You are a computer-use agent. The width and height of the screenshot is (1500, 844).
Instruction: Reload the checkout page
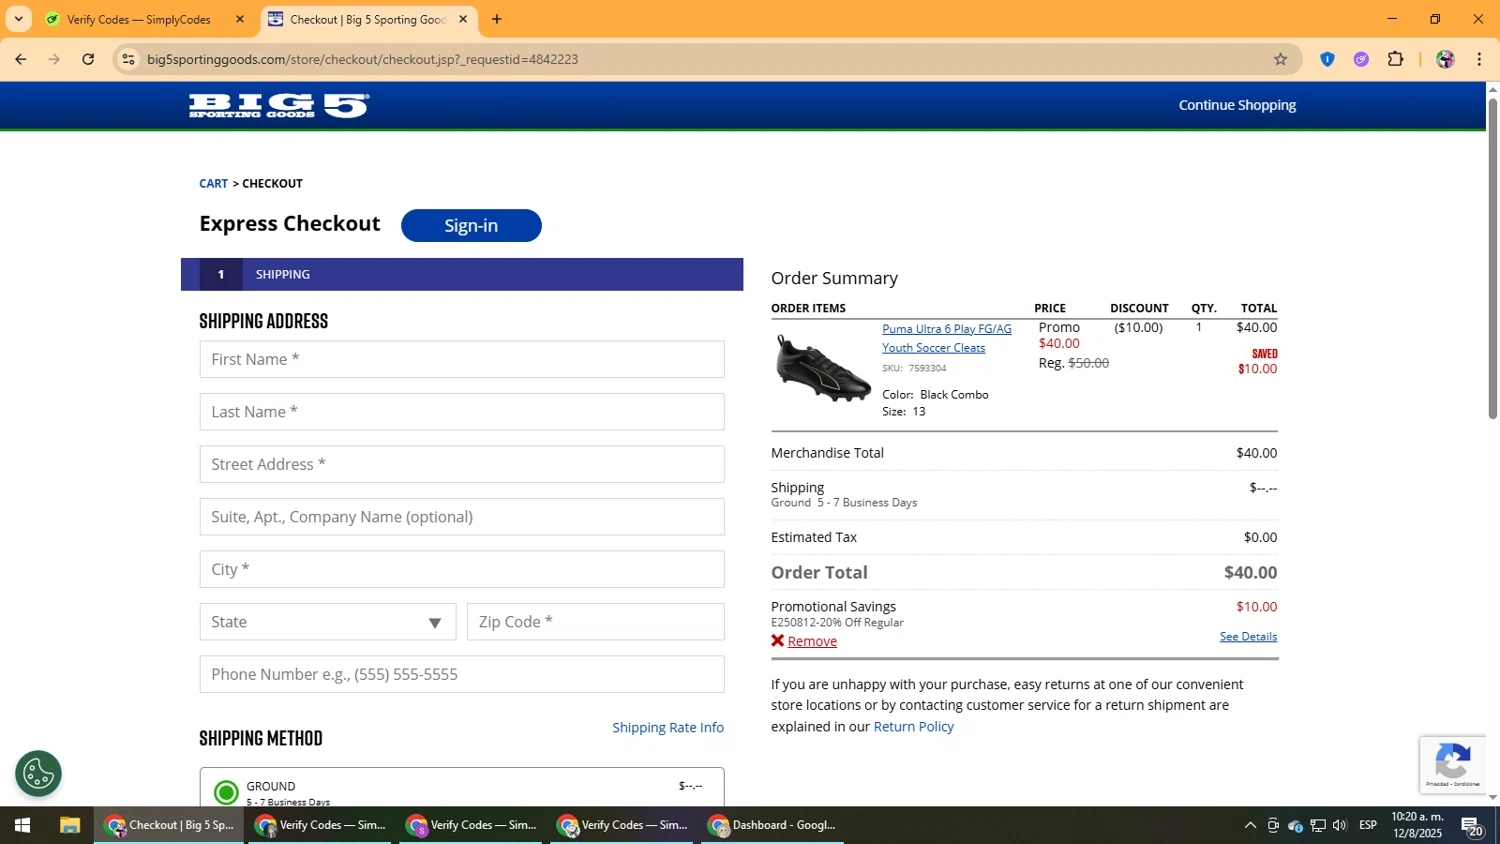click(x=88, y=59)
